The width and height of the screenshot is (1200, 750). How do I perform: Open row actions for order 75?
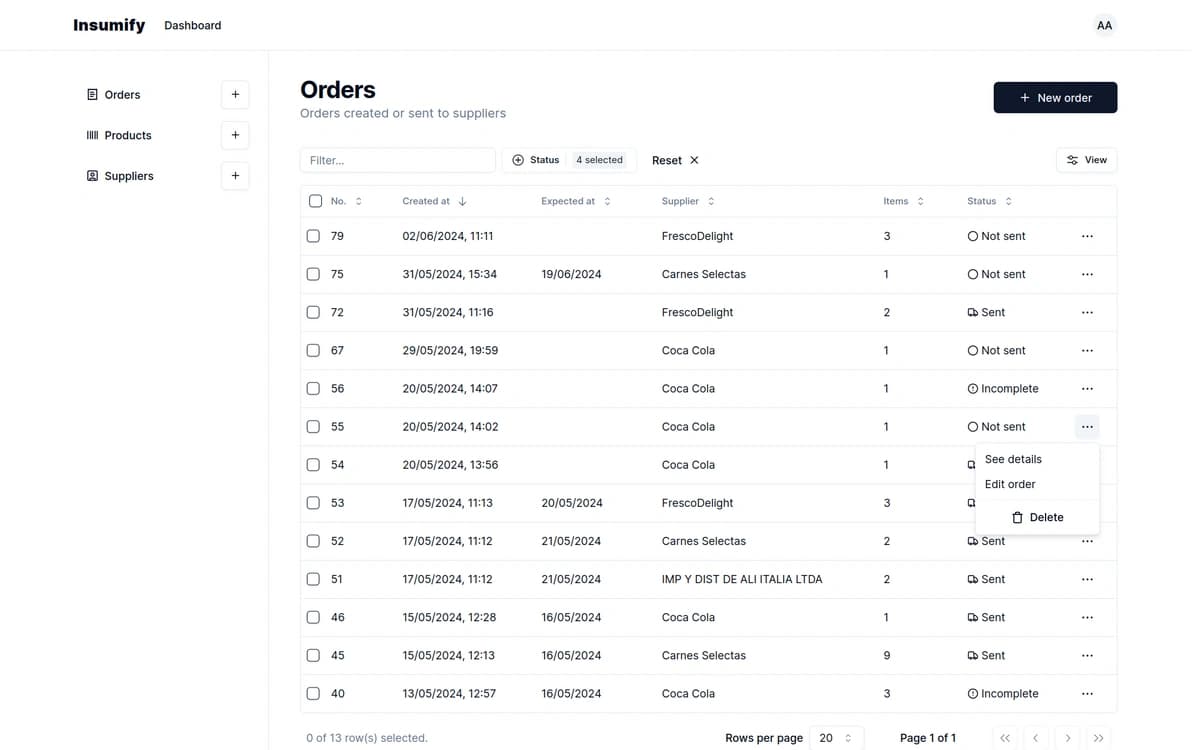(x=1087, y=274)
